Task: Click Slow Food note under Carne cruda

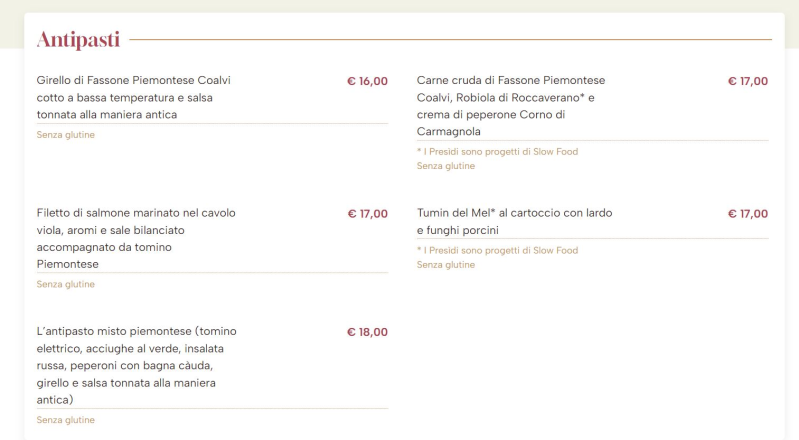Action: pyautogui.click(x=497, y=151)
